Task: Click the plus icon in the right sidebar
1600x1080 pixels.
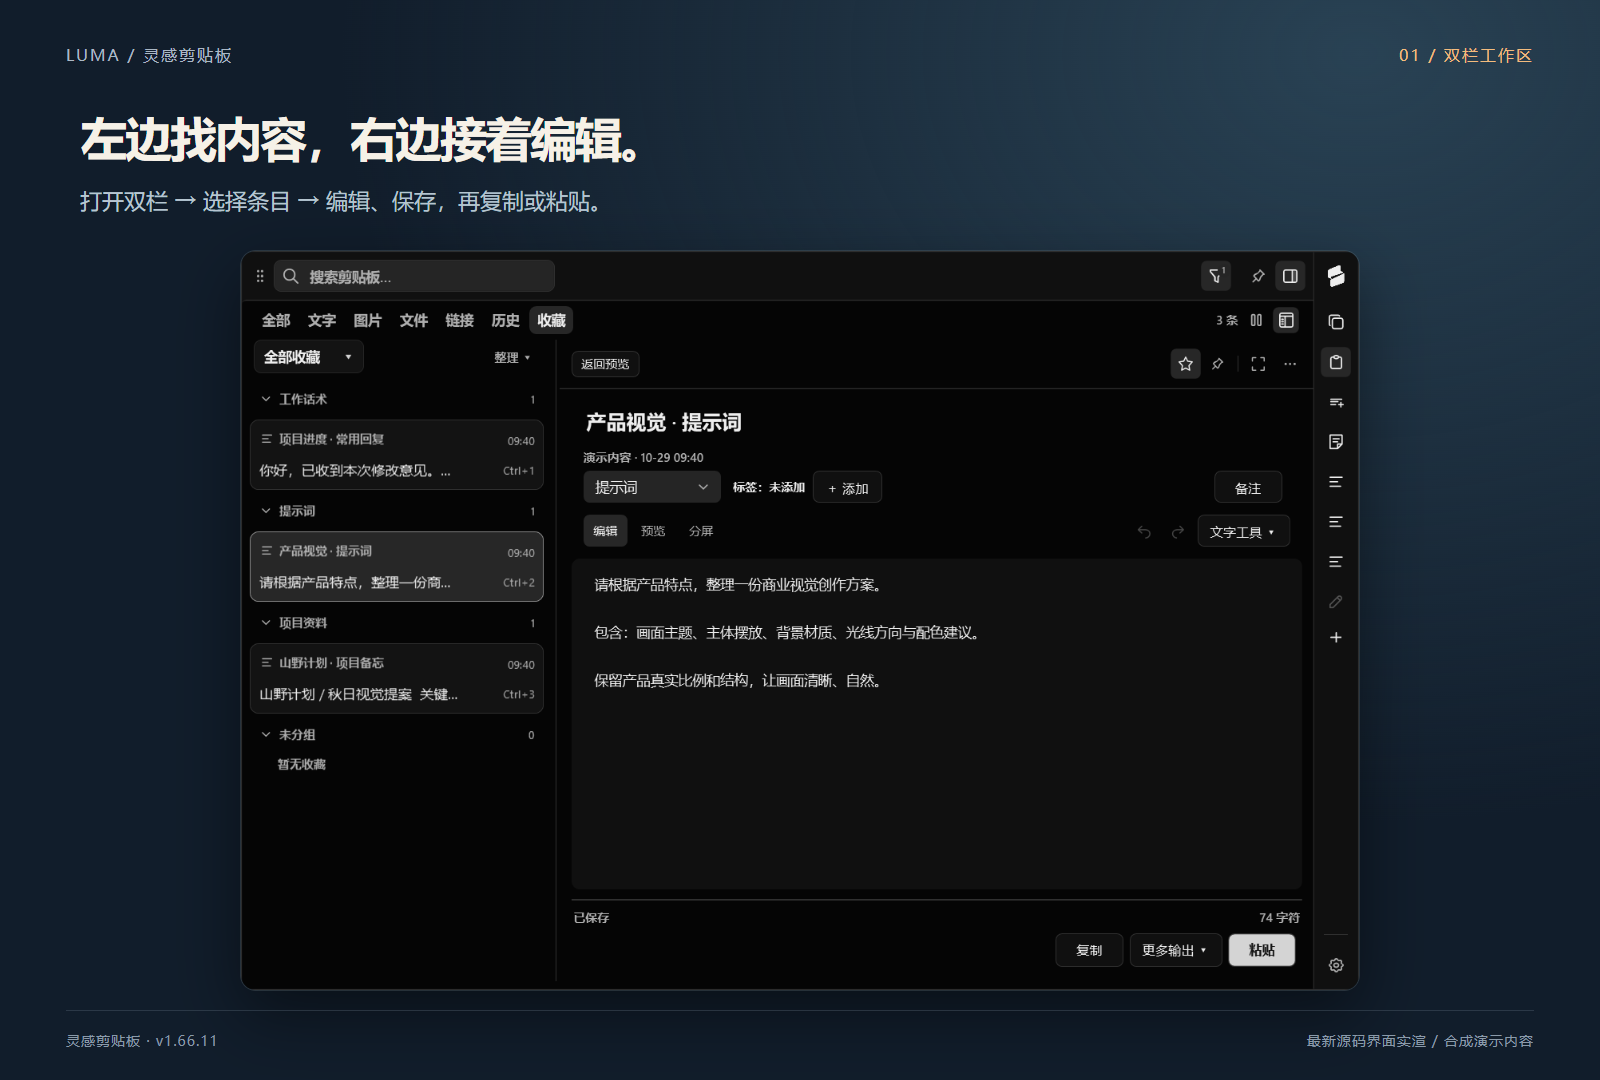Action: pyautogui.click(x=1336, y=638)
